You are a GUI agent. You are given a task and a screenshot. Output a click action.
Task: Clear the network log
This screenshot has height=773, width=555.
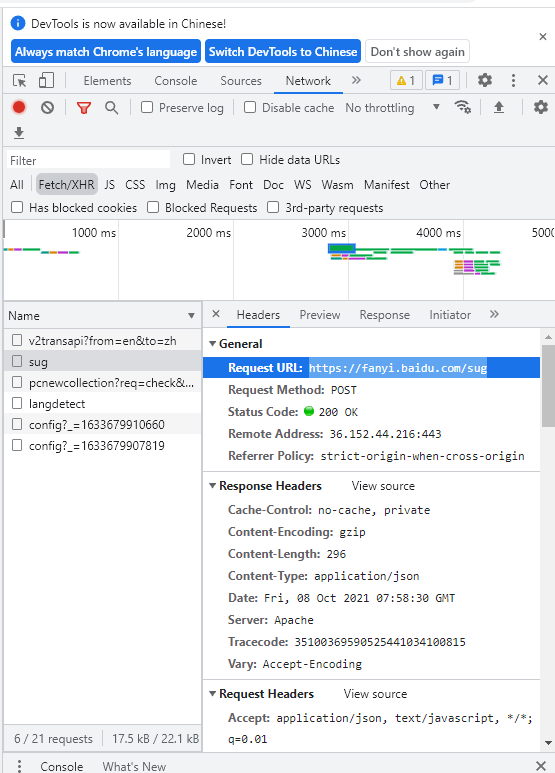[x=47, y=107]
